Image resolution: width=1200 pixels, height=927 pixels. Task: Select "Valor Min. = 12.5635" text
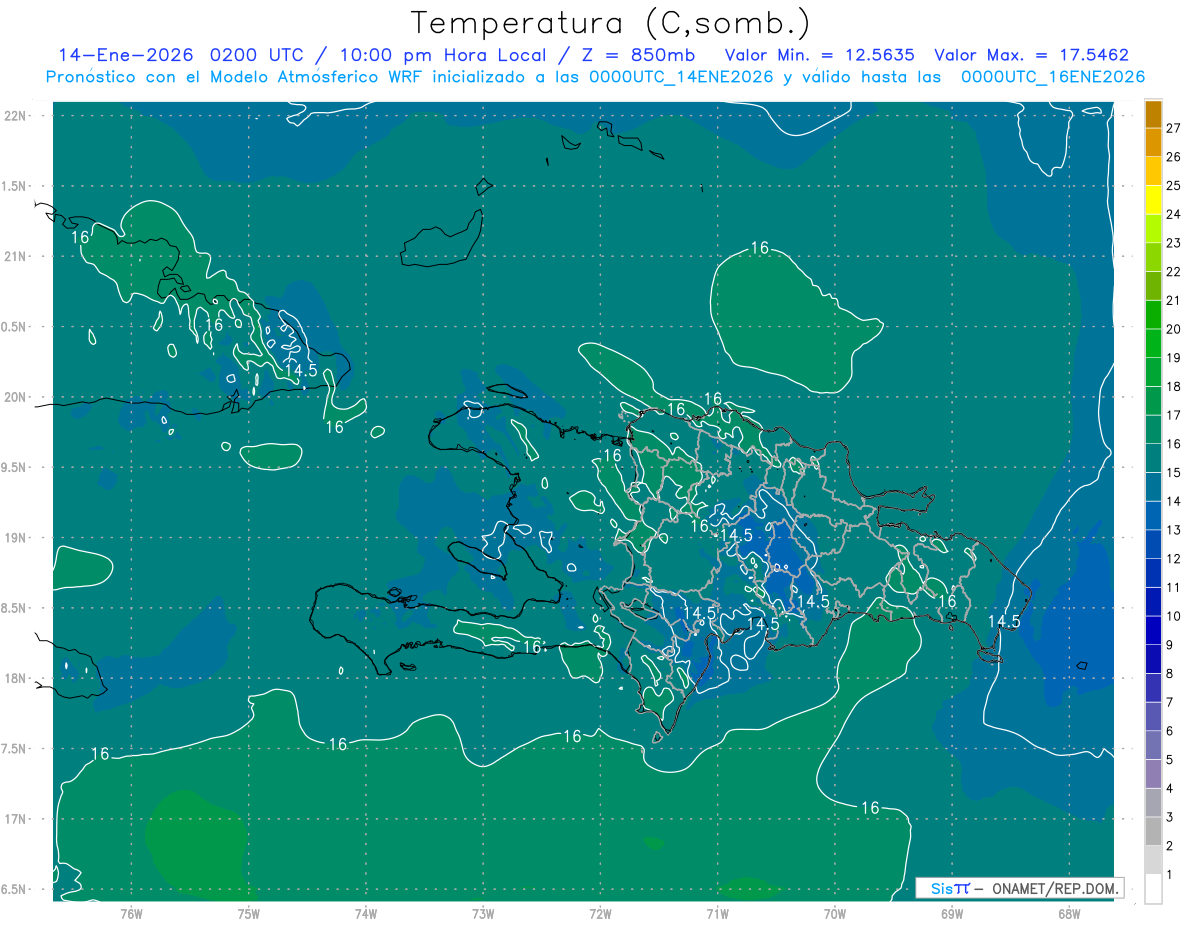(x=820, y=55)
